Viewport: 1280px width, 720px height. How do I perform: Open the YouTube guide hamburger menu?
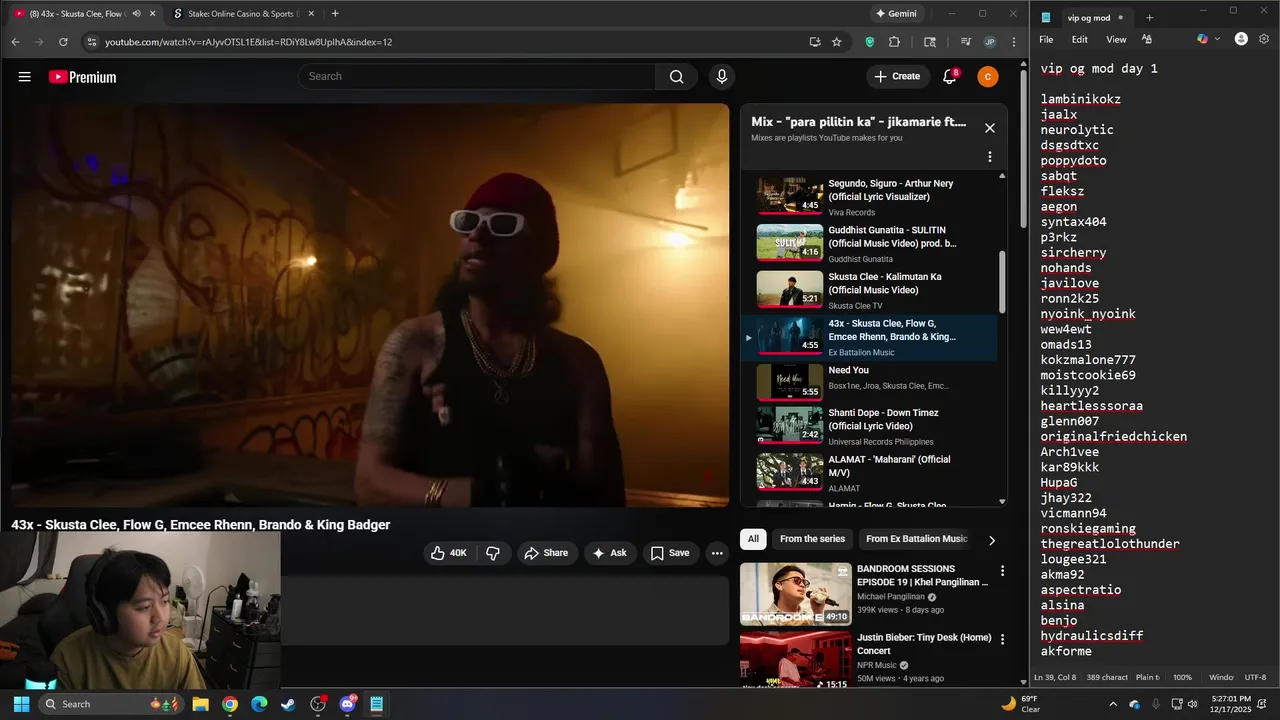pos(24,77)
